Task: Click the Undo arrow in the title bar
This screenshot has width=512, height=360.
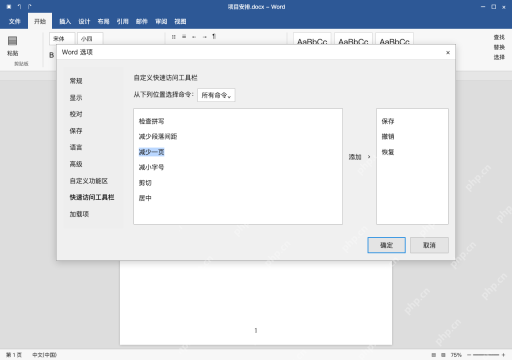Action: pyautogui.click(x=20, y=7)
